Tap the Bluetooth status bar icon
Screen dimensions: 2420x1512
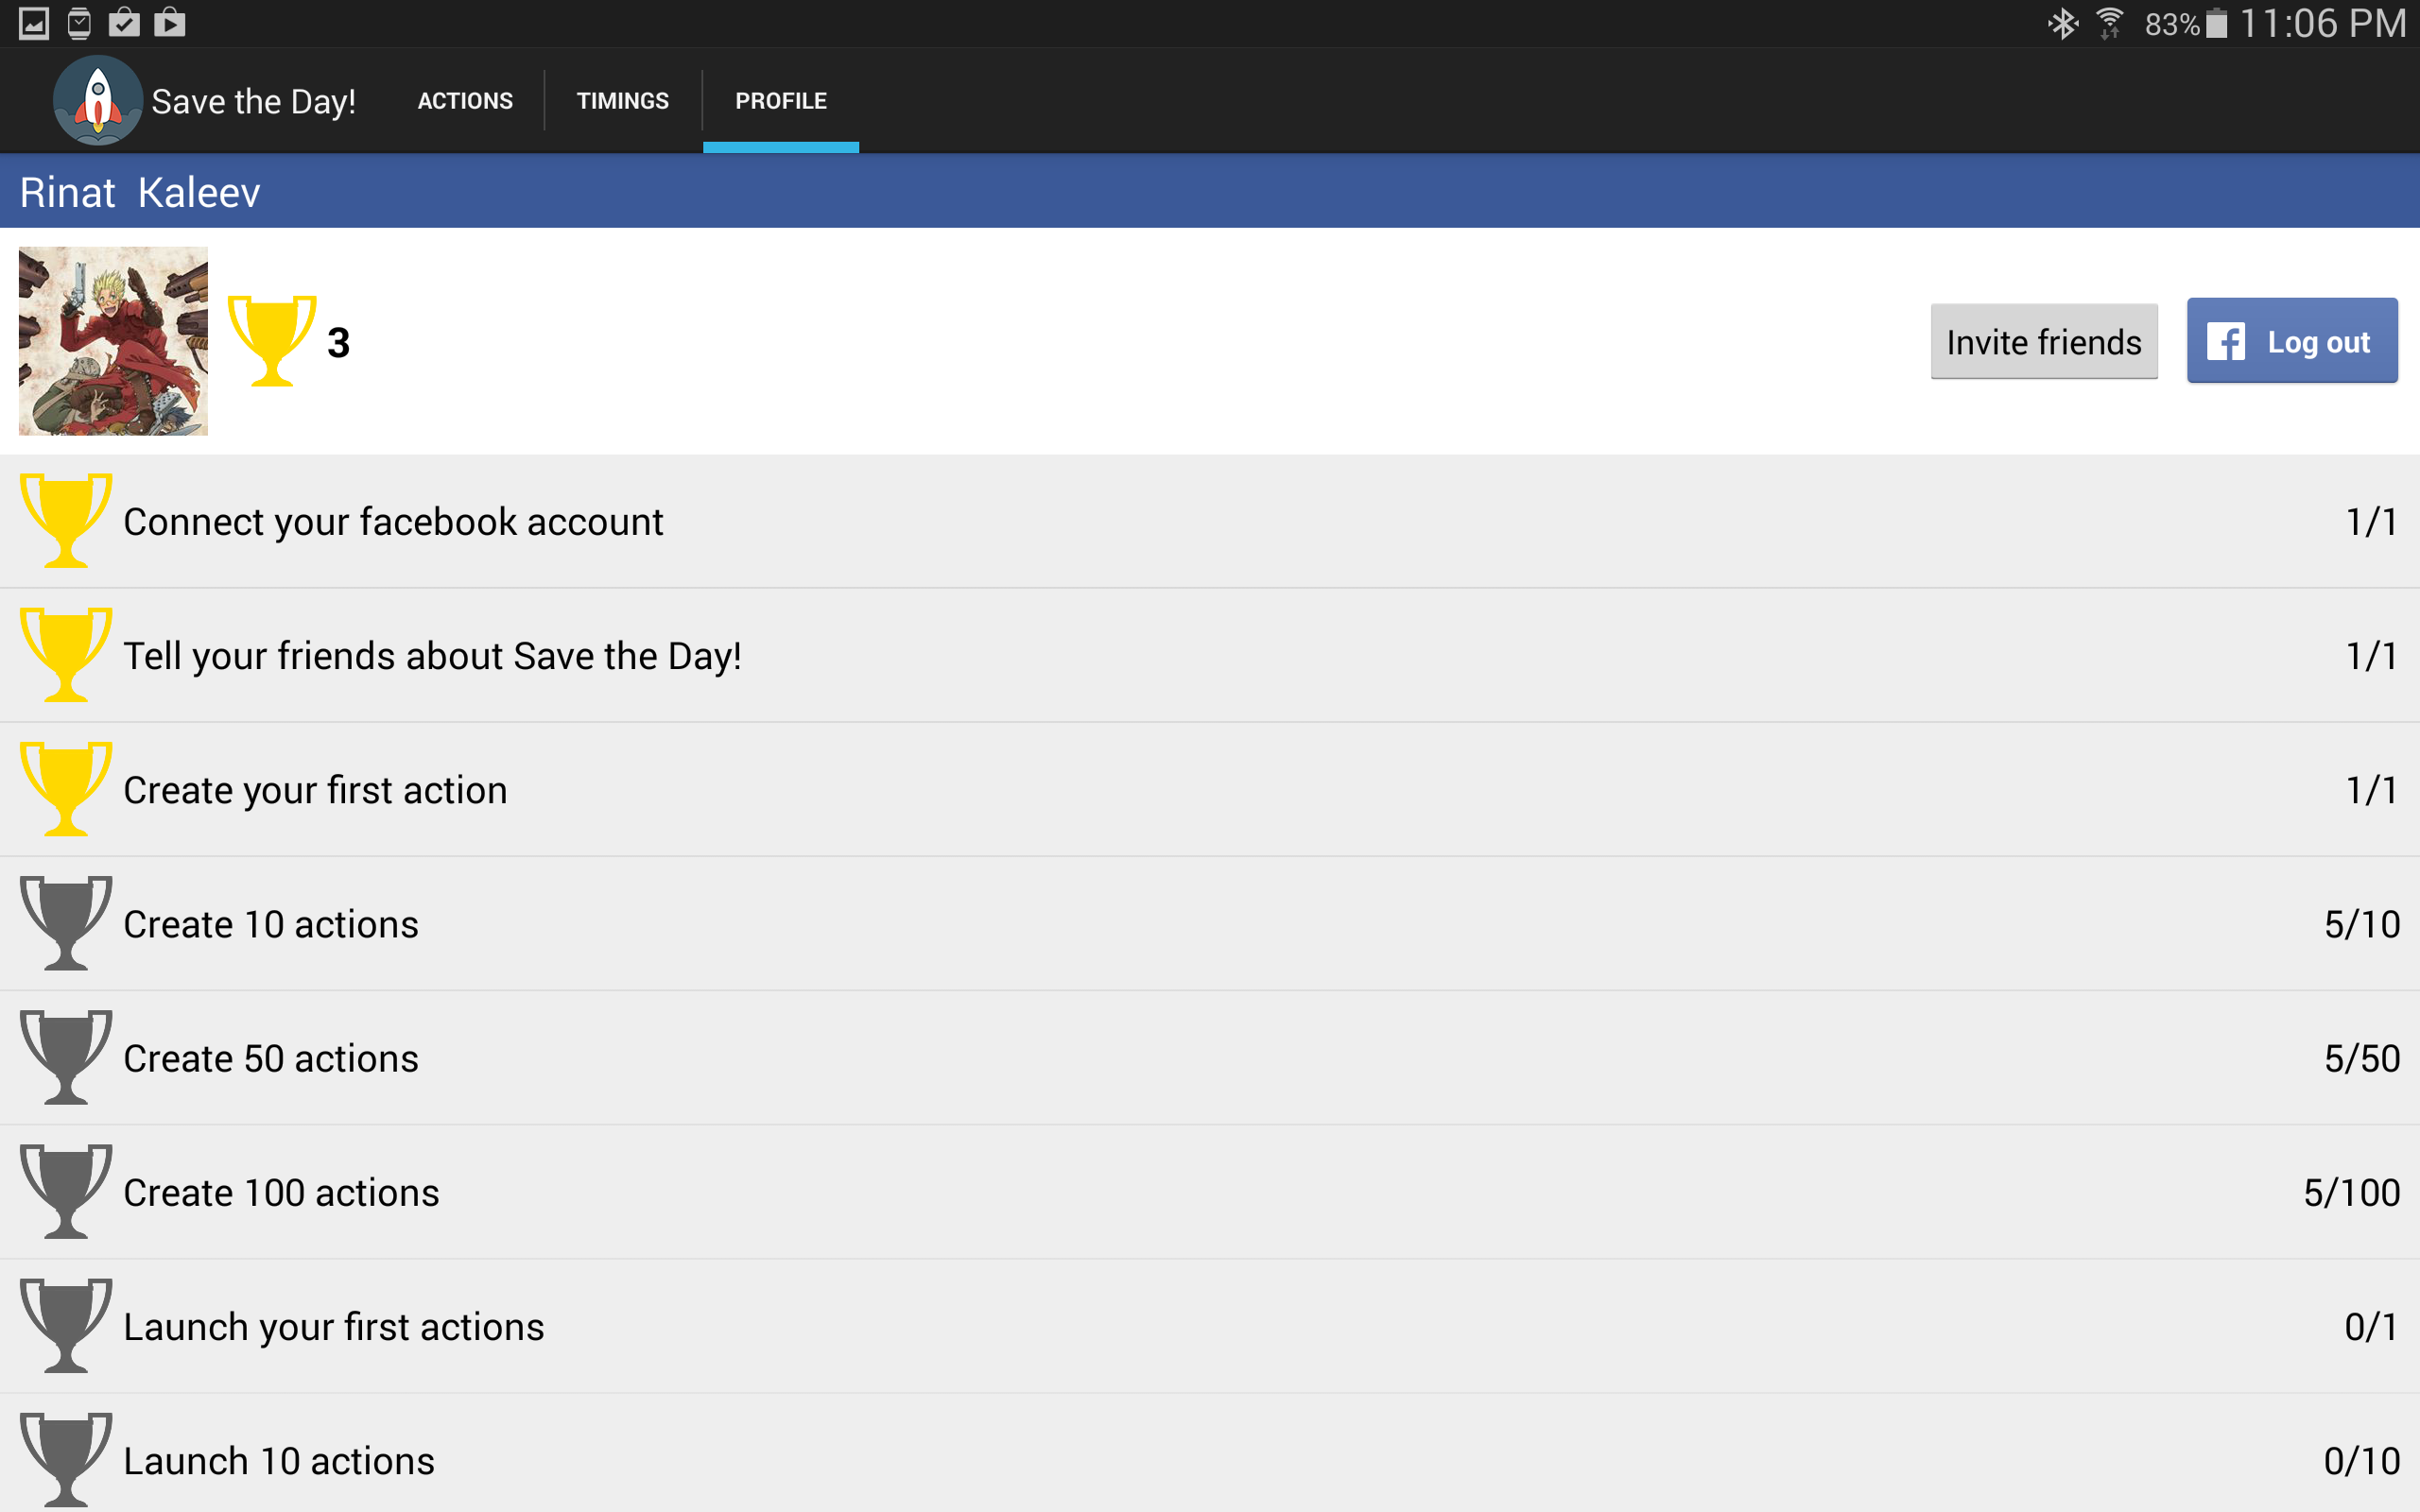tap(2062, 23)
